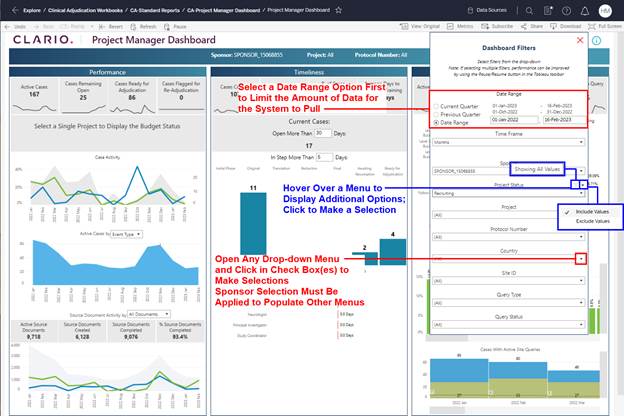Open the blue info icon
The width and height of the screenshot is (624, 416).
[x=597, y=41]
